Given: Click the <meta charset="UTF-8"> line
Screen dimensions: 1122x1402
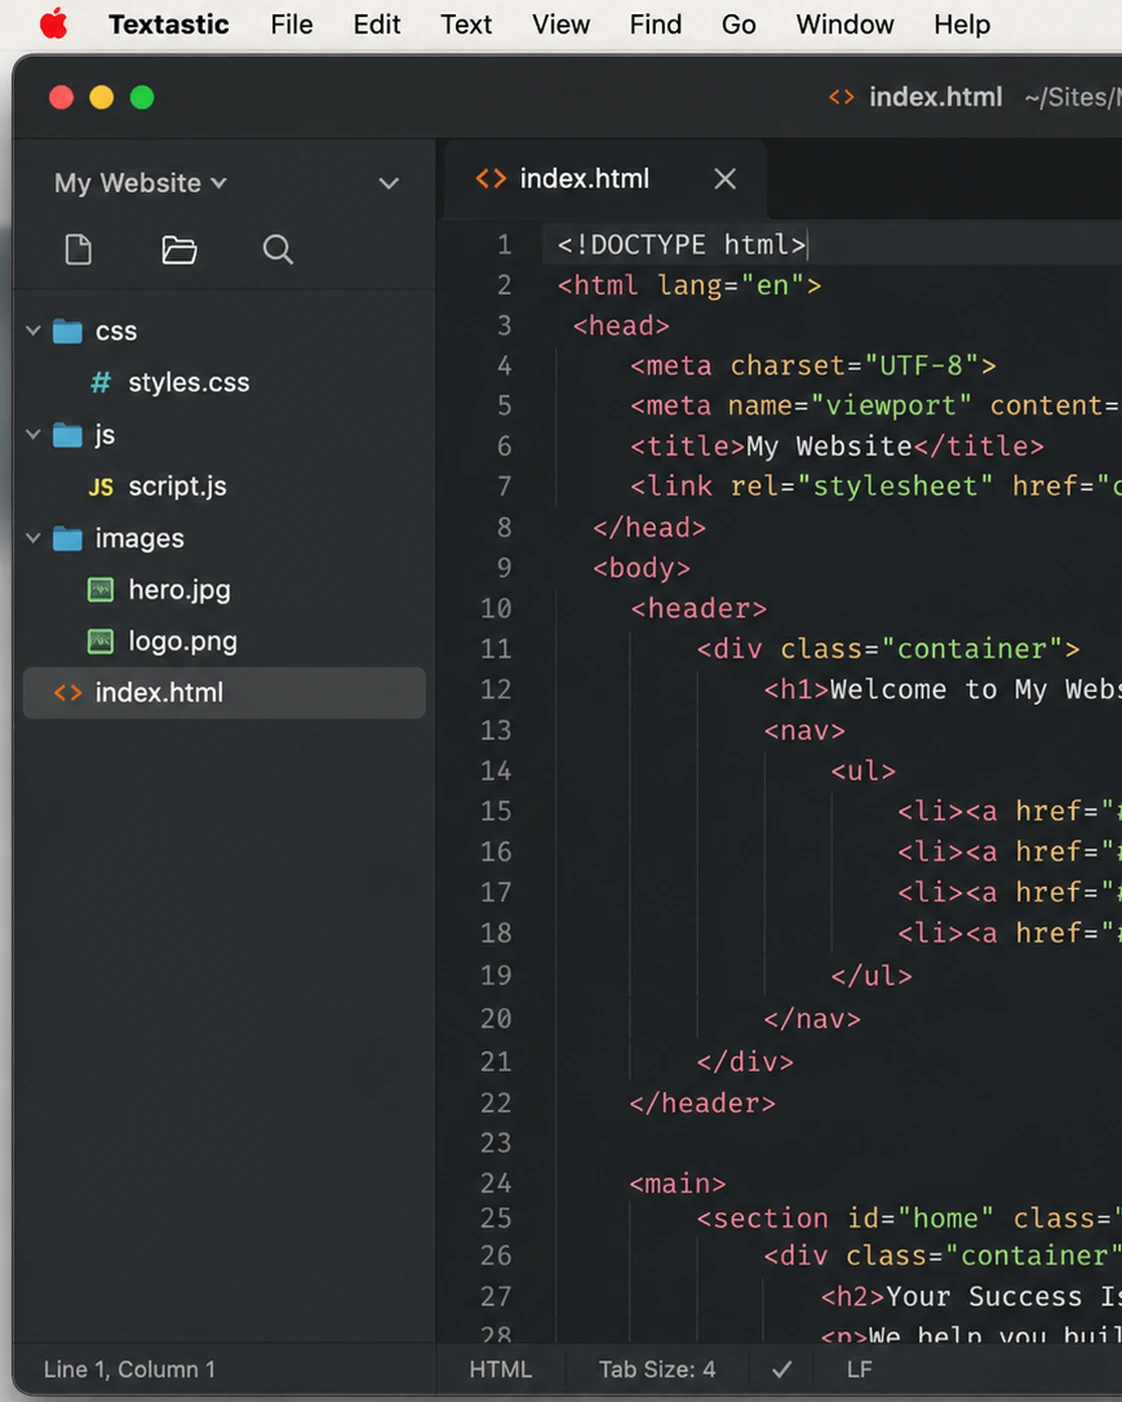Looking at the screenshot, I should pyautogui.click(x=813, y=366).
